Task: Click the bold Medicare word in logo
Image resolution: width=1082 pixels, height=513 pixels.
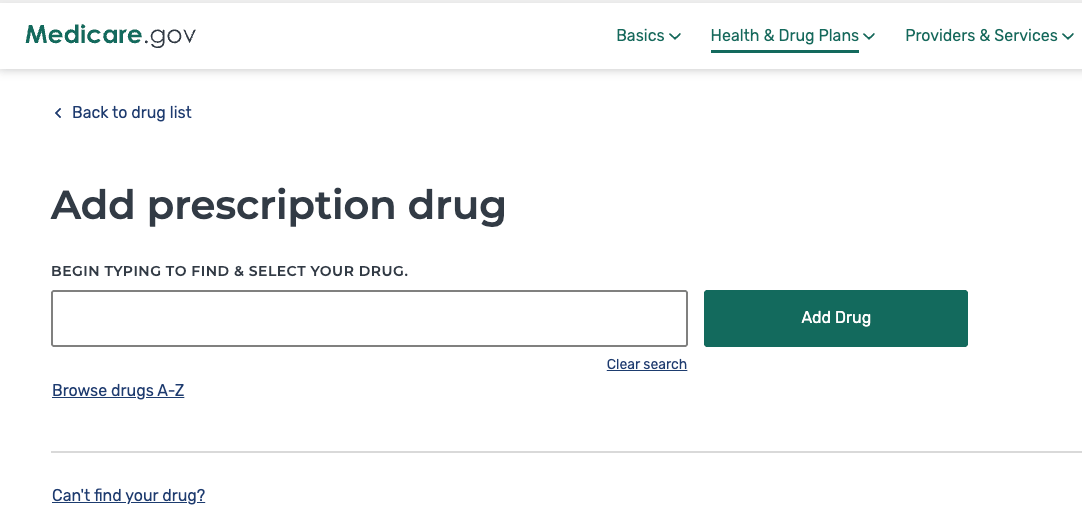Action: pos(83,35)
